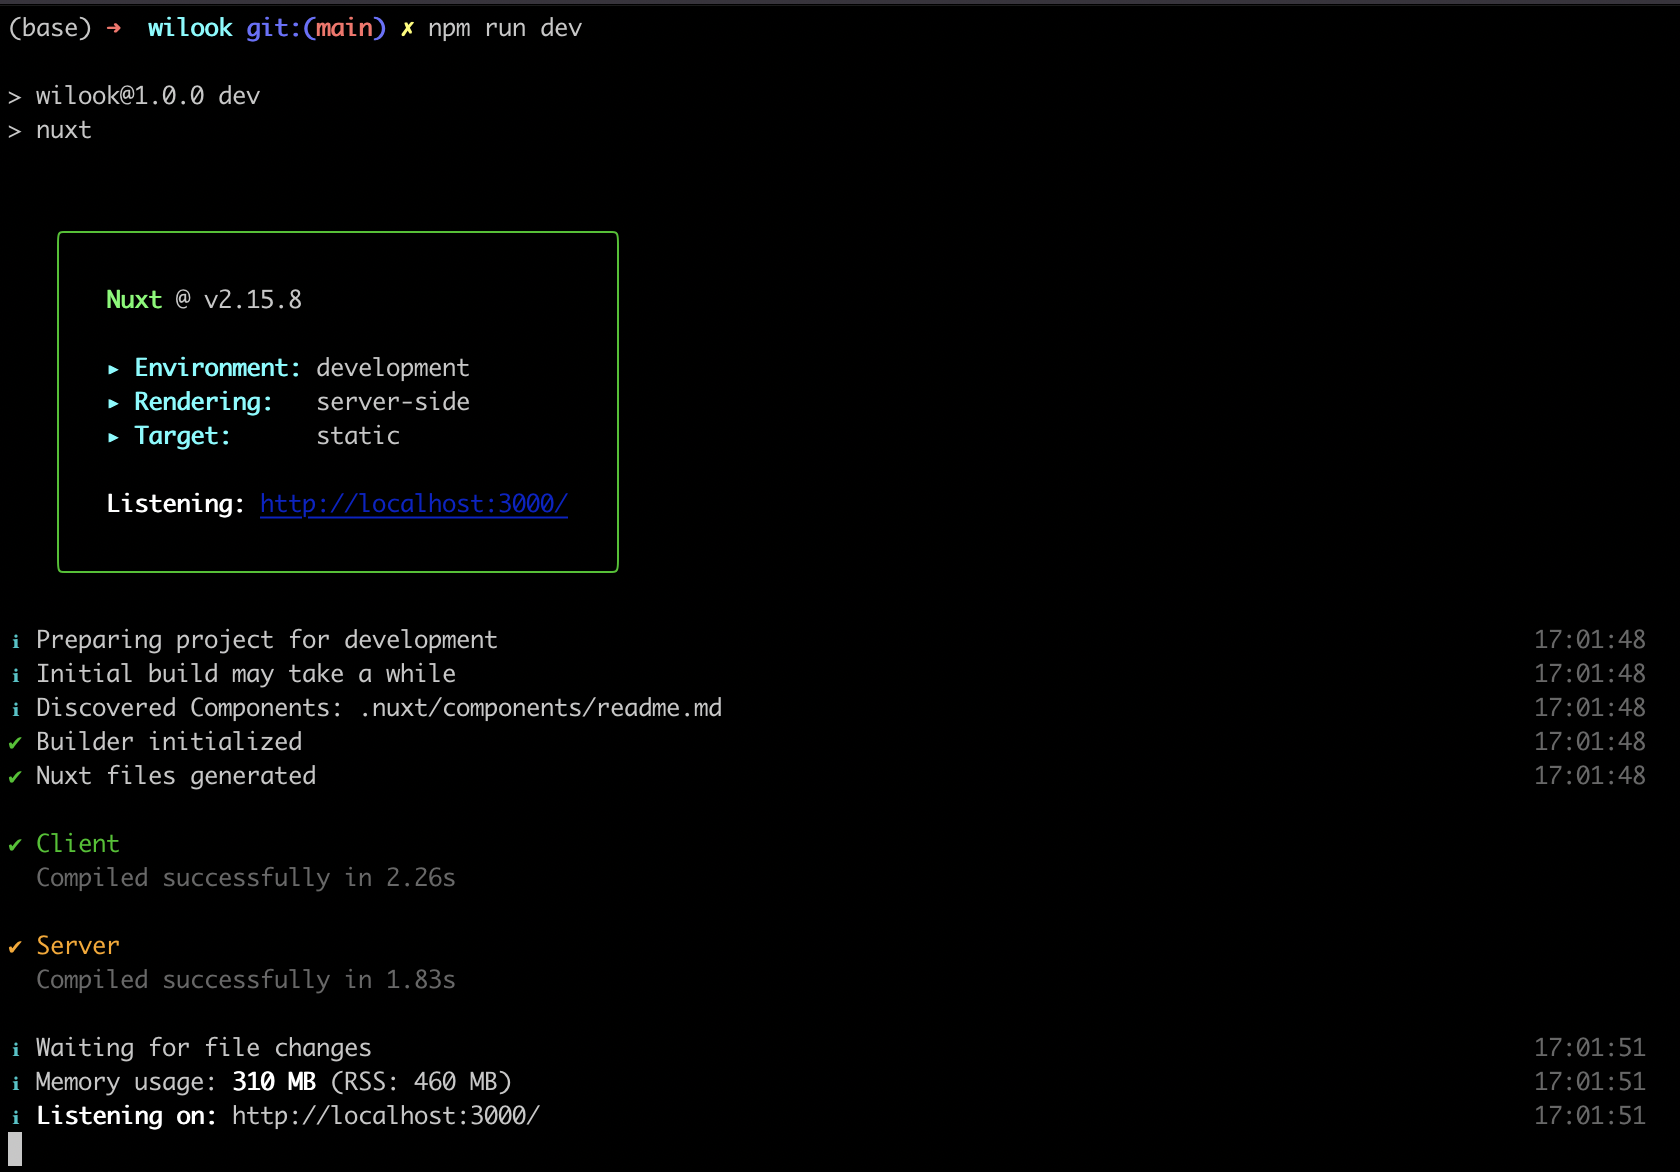Image resolution: width=1680 pixels, height=1172 pixels.
Task: Click '.nuxt/components/readme.md' path
Action: click(x=540, y=708)
